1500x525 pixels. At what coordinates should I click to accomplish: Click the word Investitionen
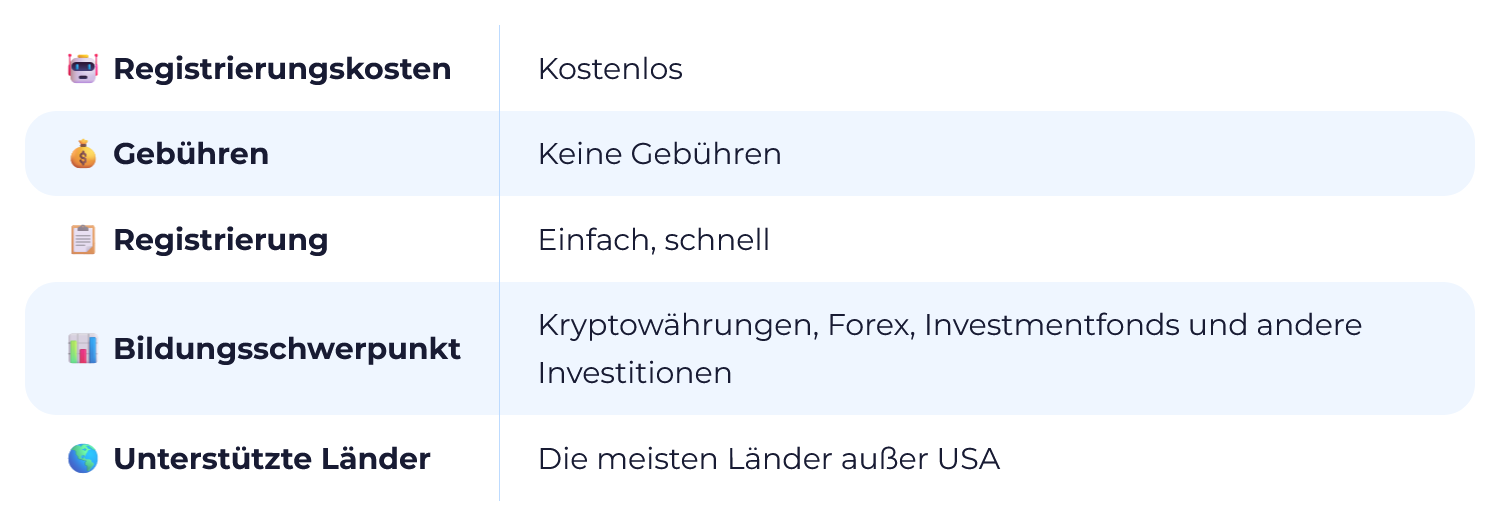tap(635, 373)
